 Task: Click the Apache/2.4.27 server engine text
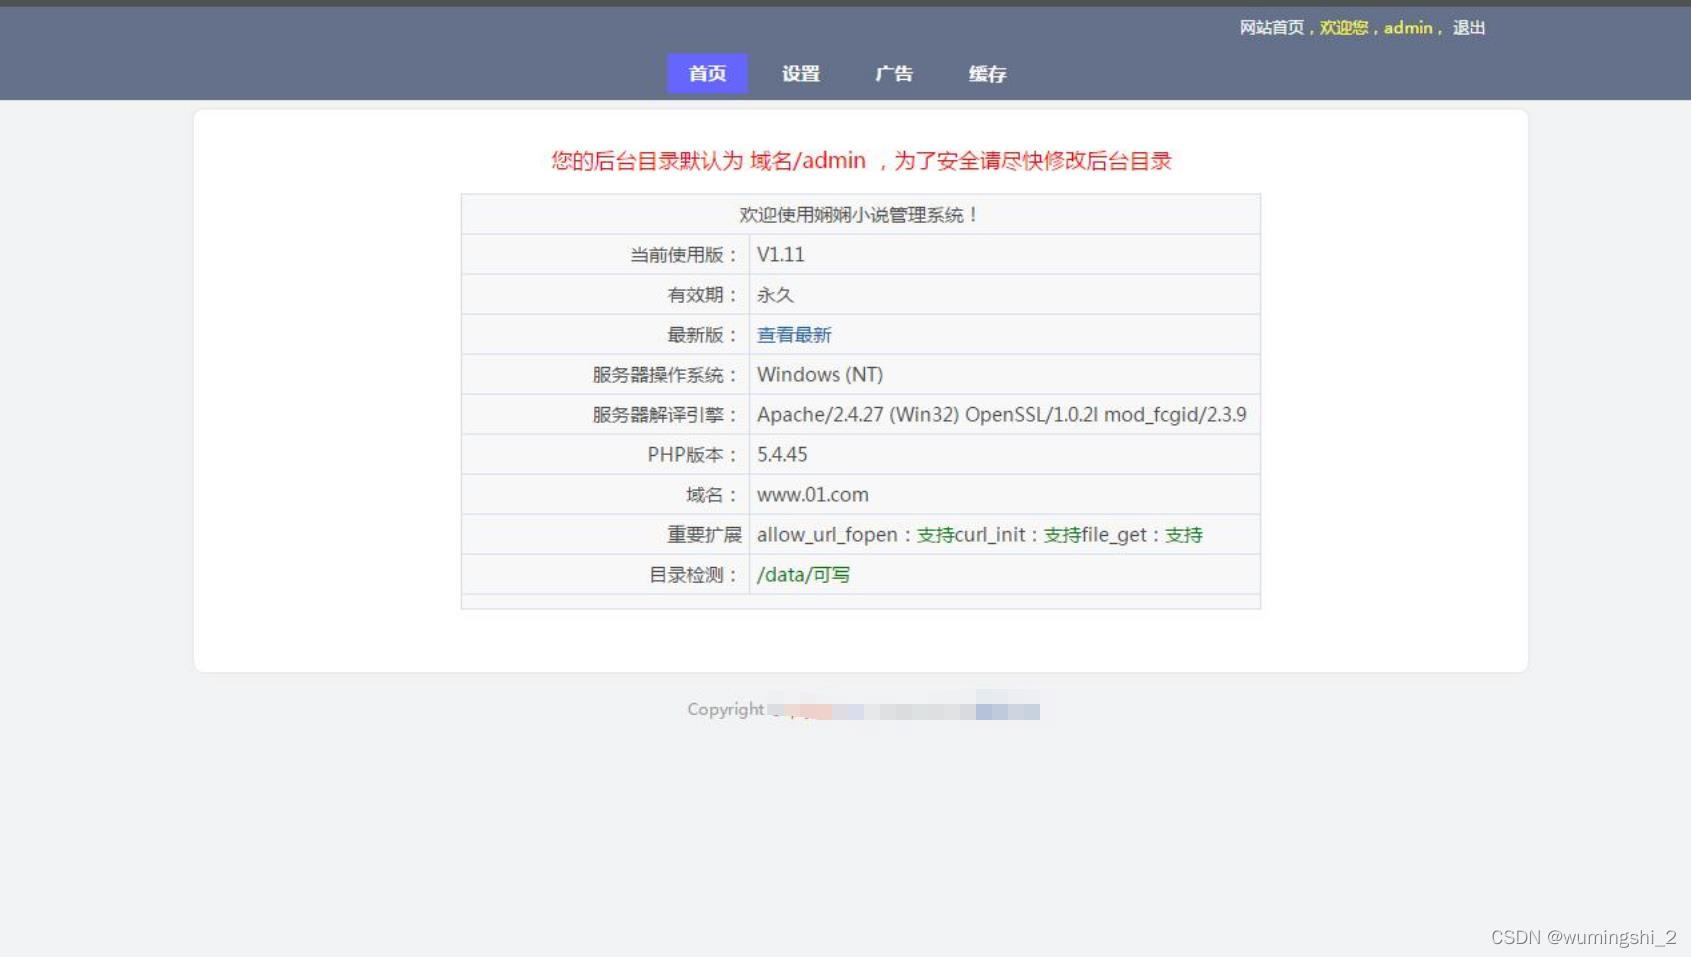click(1002, 415)
